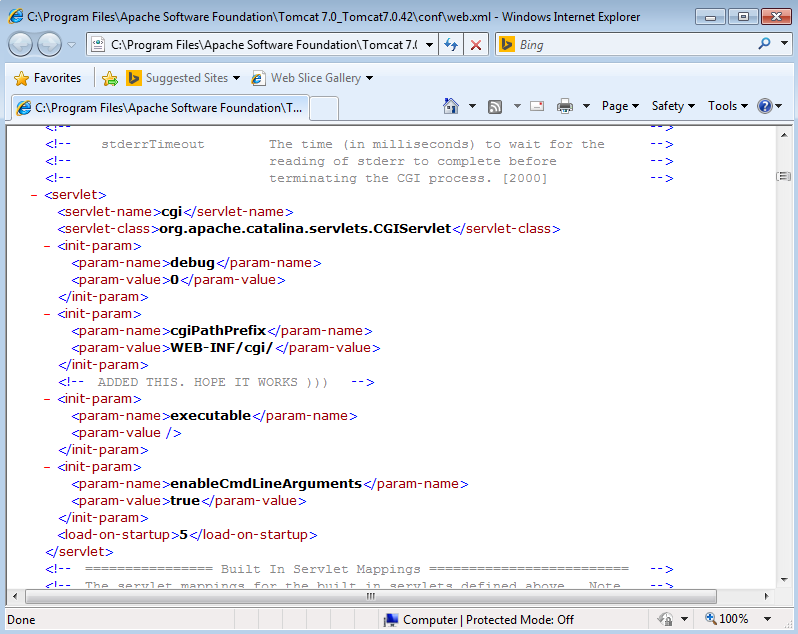Viewport: 798px width, 634px height.
Task: Click the comment ADDED THIS. HOPE IT WORKS
Action: point(212,382)
